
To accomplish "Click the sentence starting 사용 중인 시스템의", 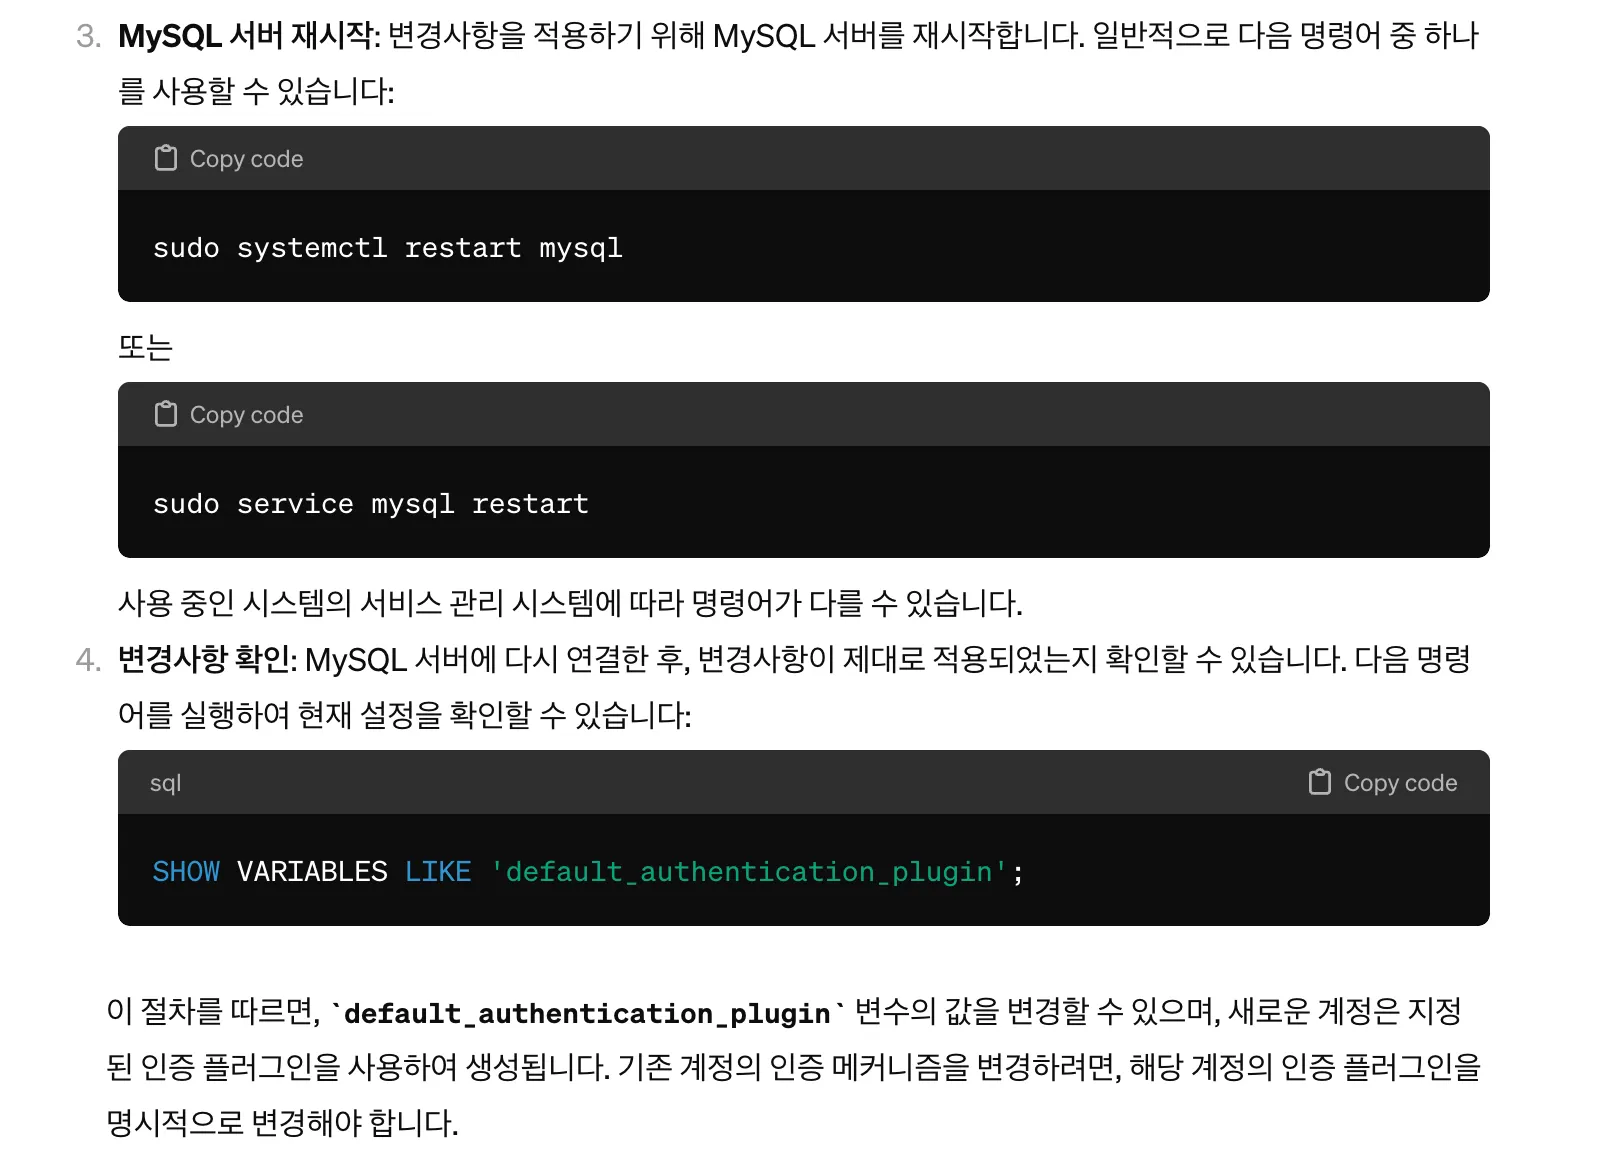I will [x=570, y=603].
